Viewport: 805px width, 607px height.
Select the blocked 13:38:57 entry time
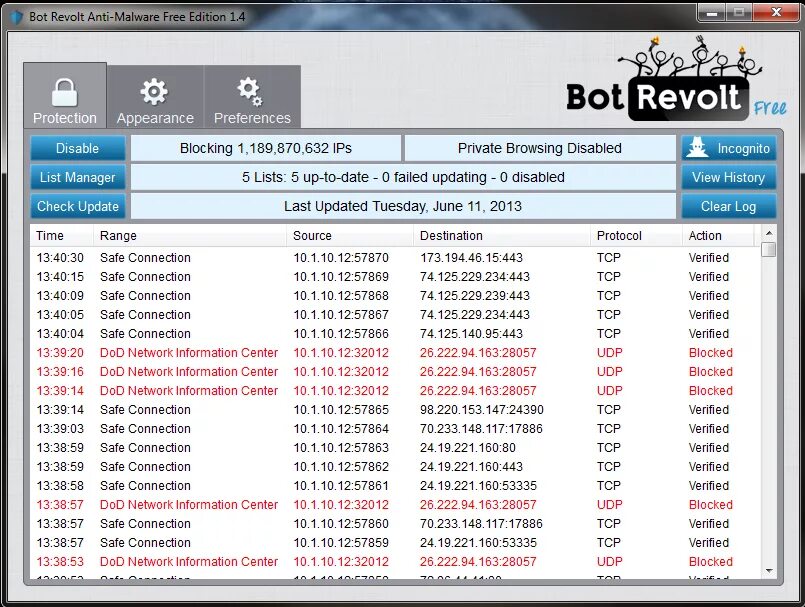60,505
